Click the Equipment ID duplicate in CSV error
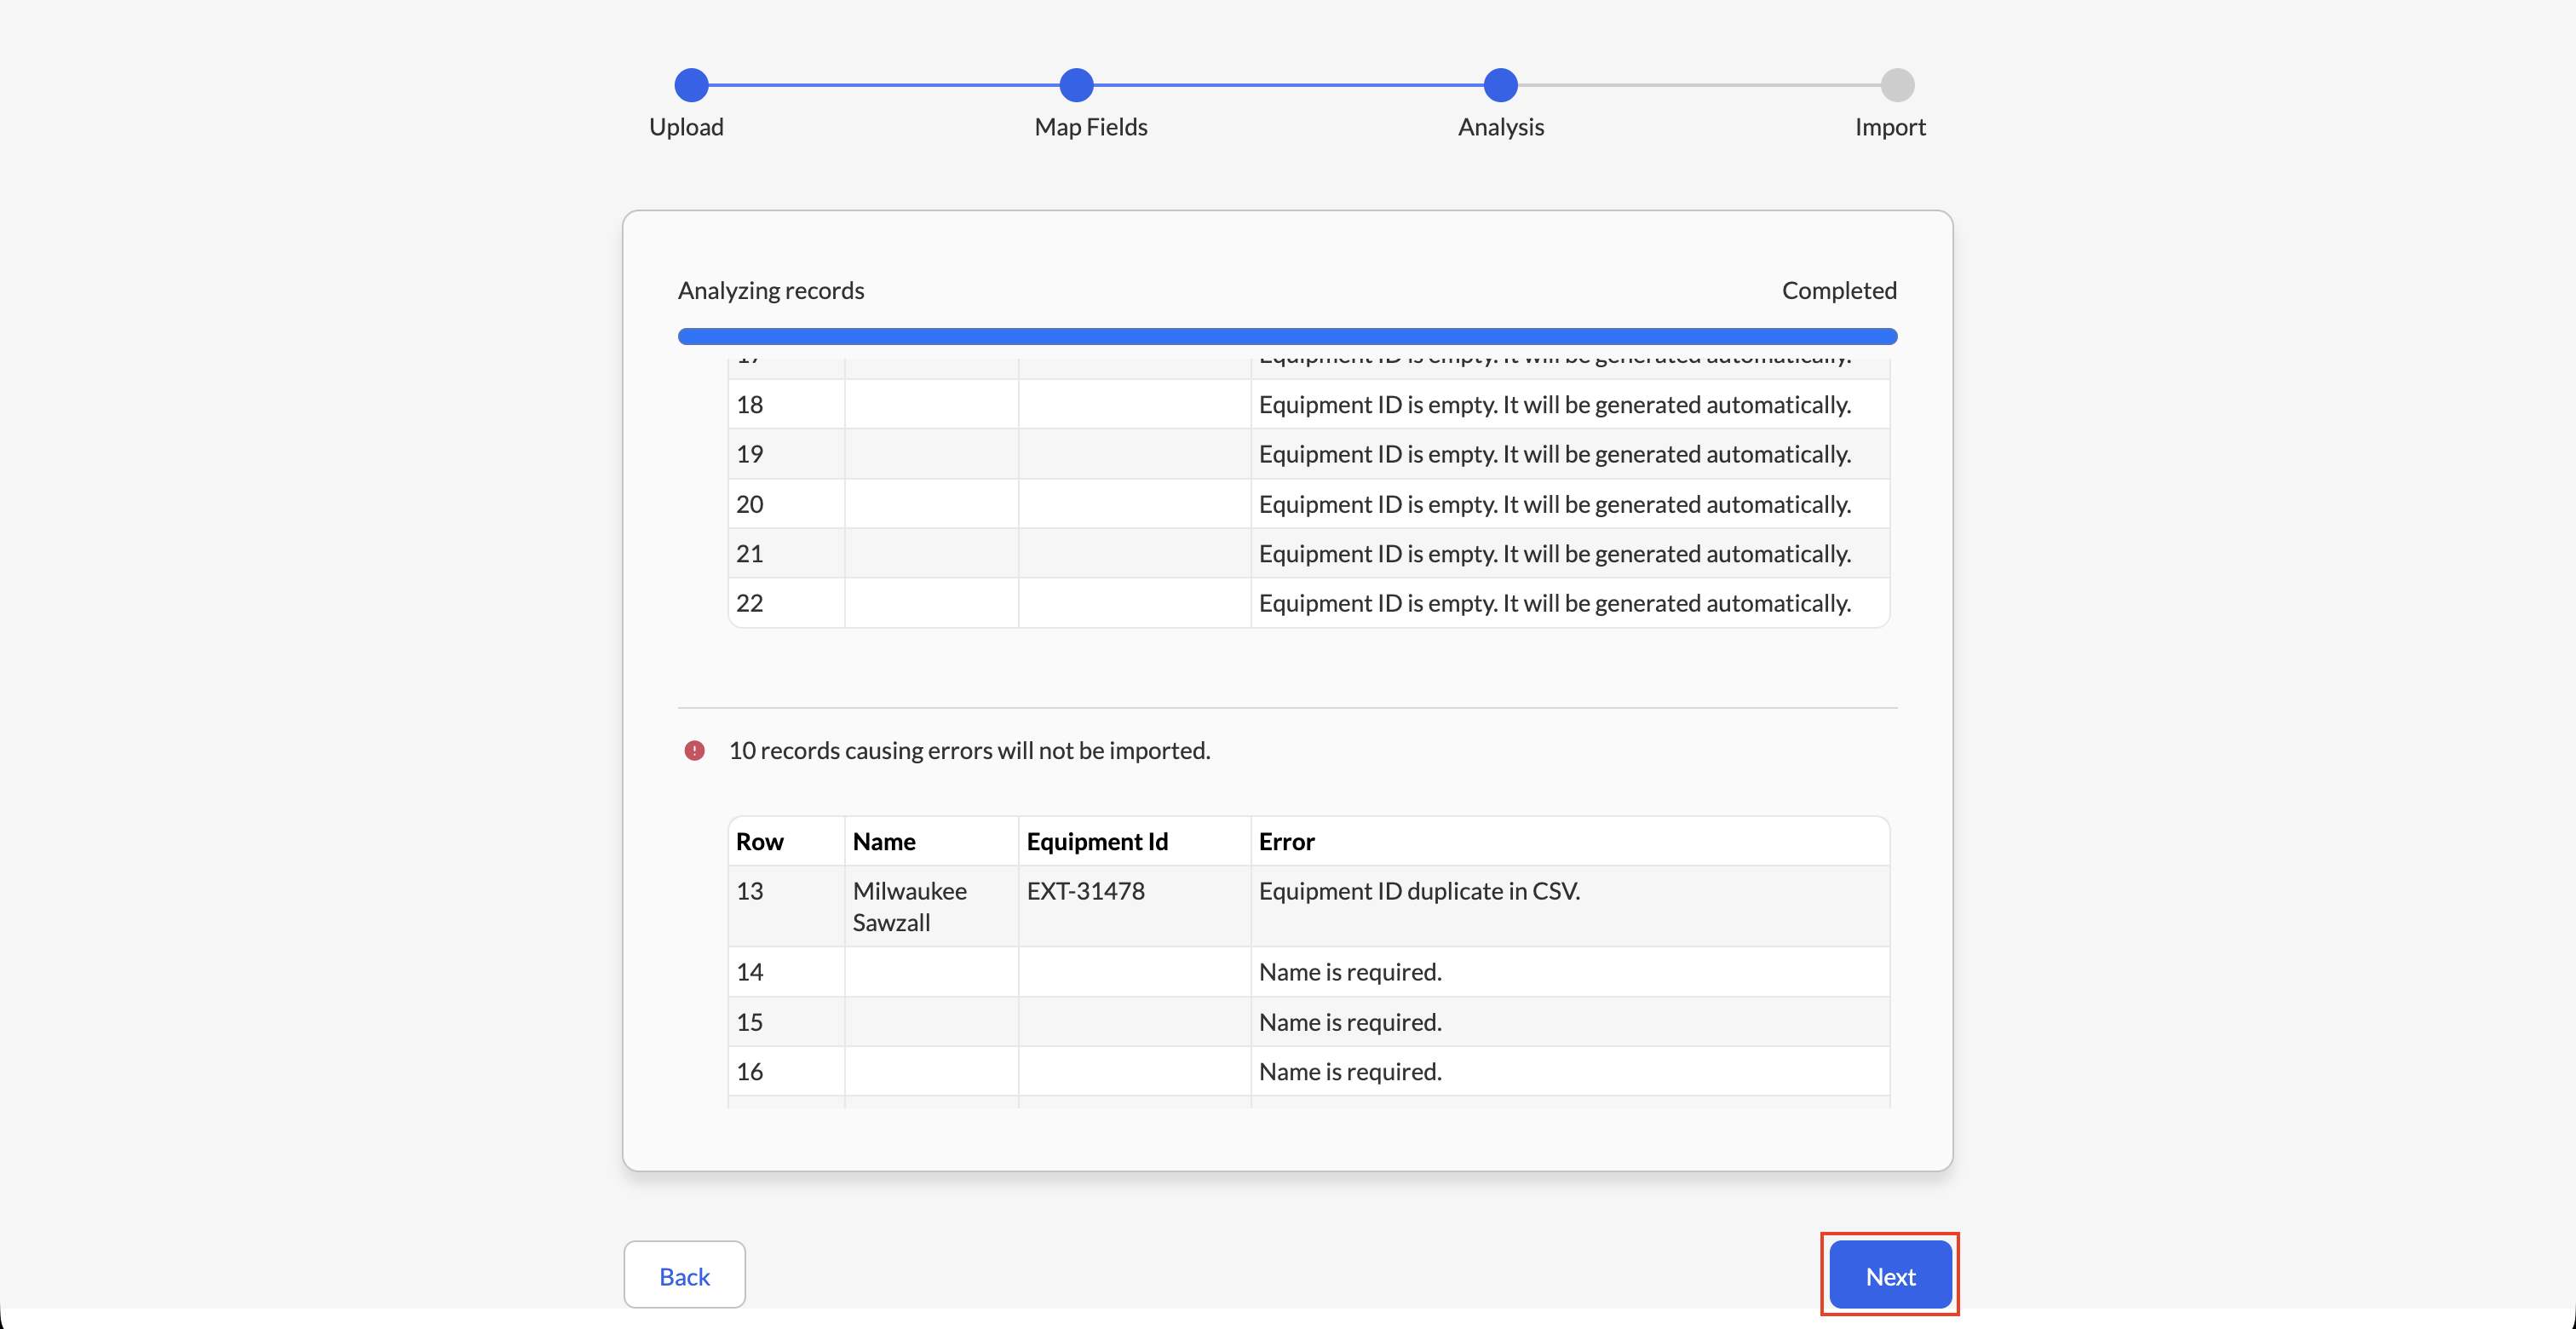2576x1329 pixels. tap(1419, 891)
